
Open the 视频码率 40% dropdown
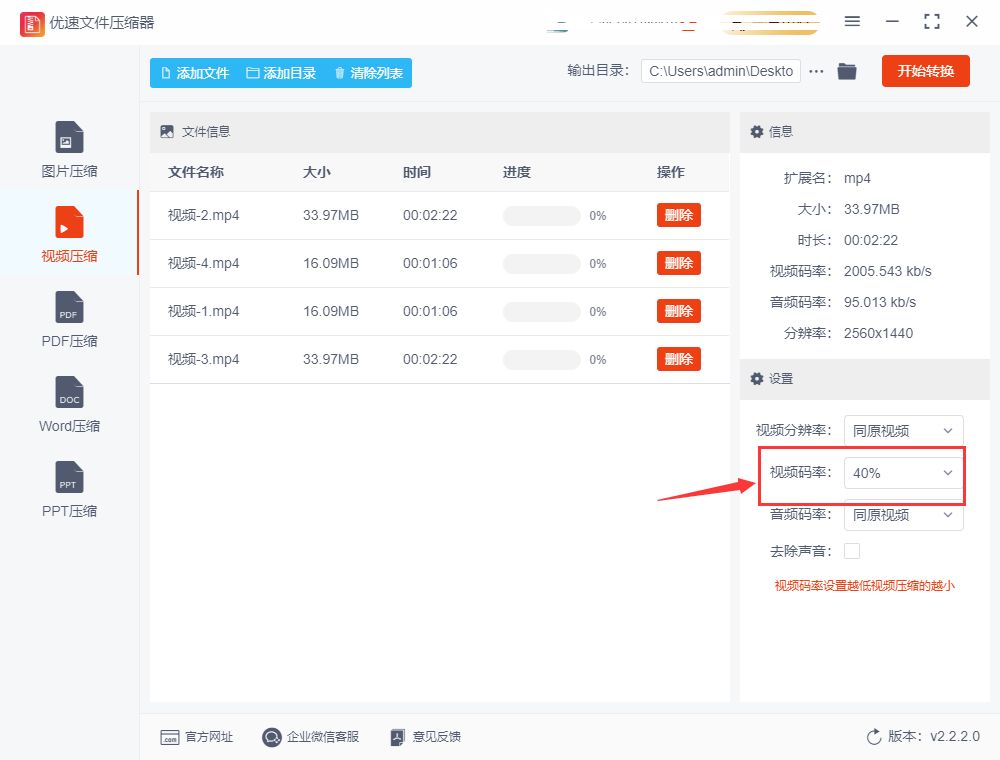point(903,473)
